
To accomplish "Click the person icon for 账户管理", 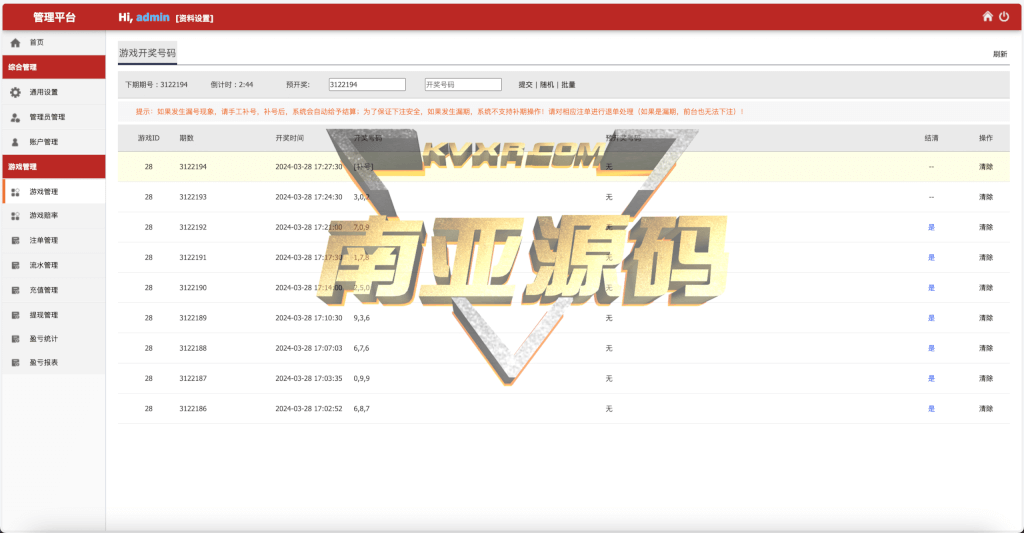I will point(16,142).
